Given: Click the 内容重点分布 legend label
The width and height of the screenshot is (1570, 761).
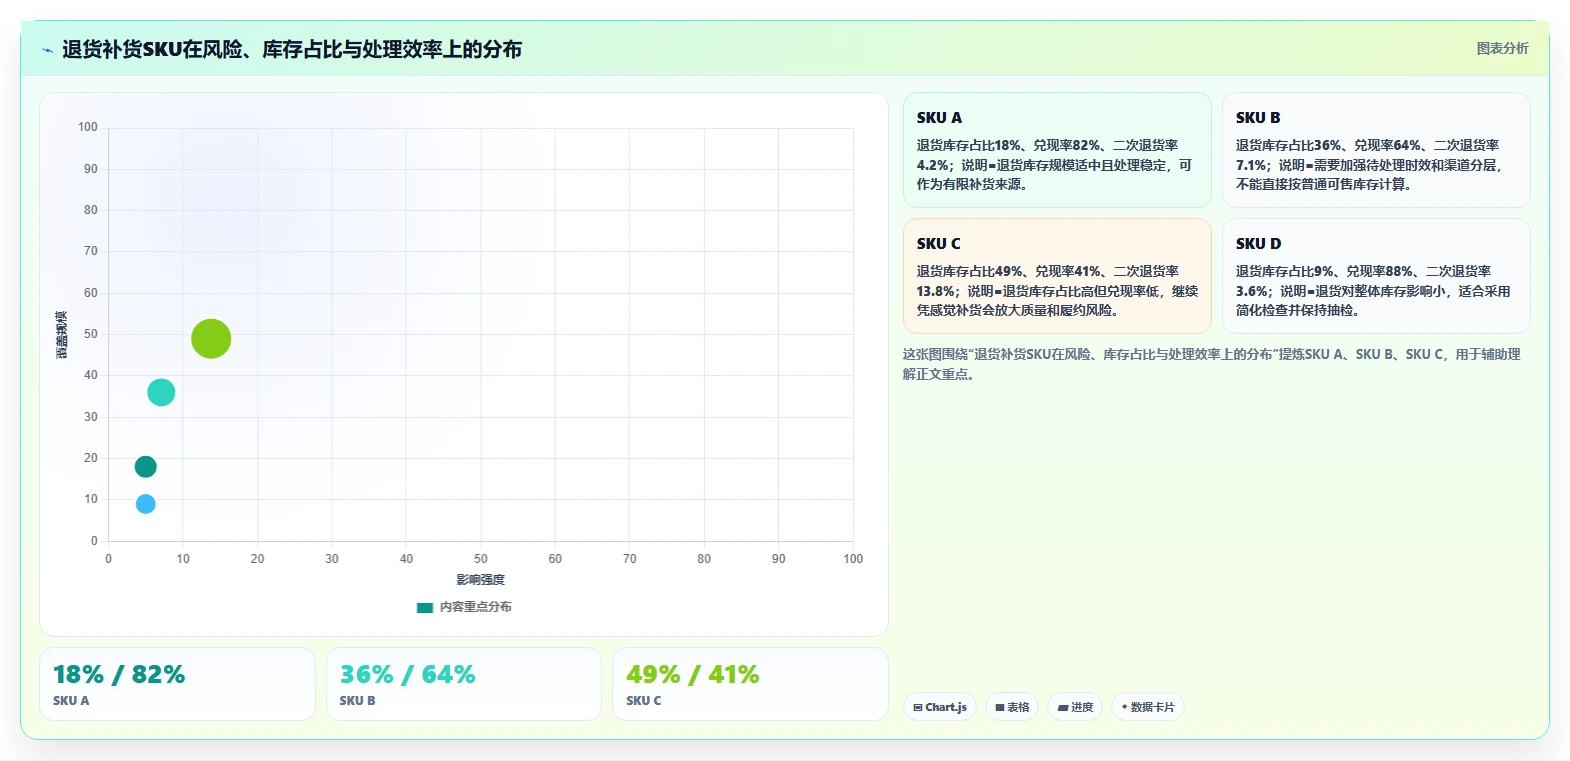Looking at the screenshot, I should click(x=476, y=607).
